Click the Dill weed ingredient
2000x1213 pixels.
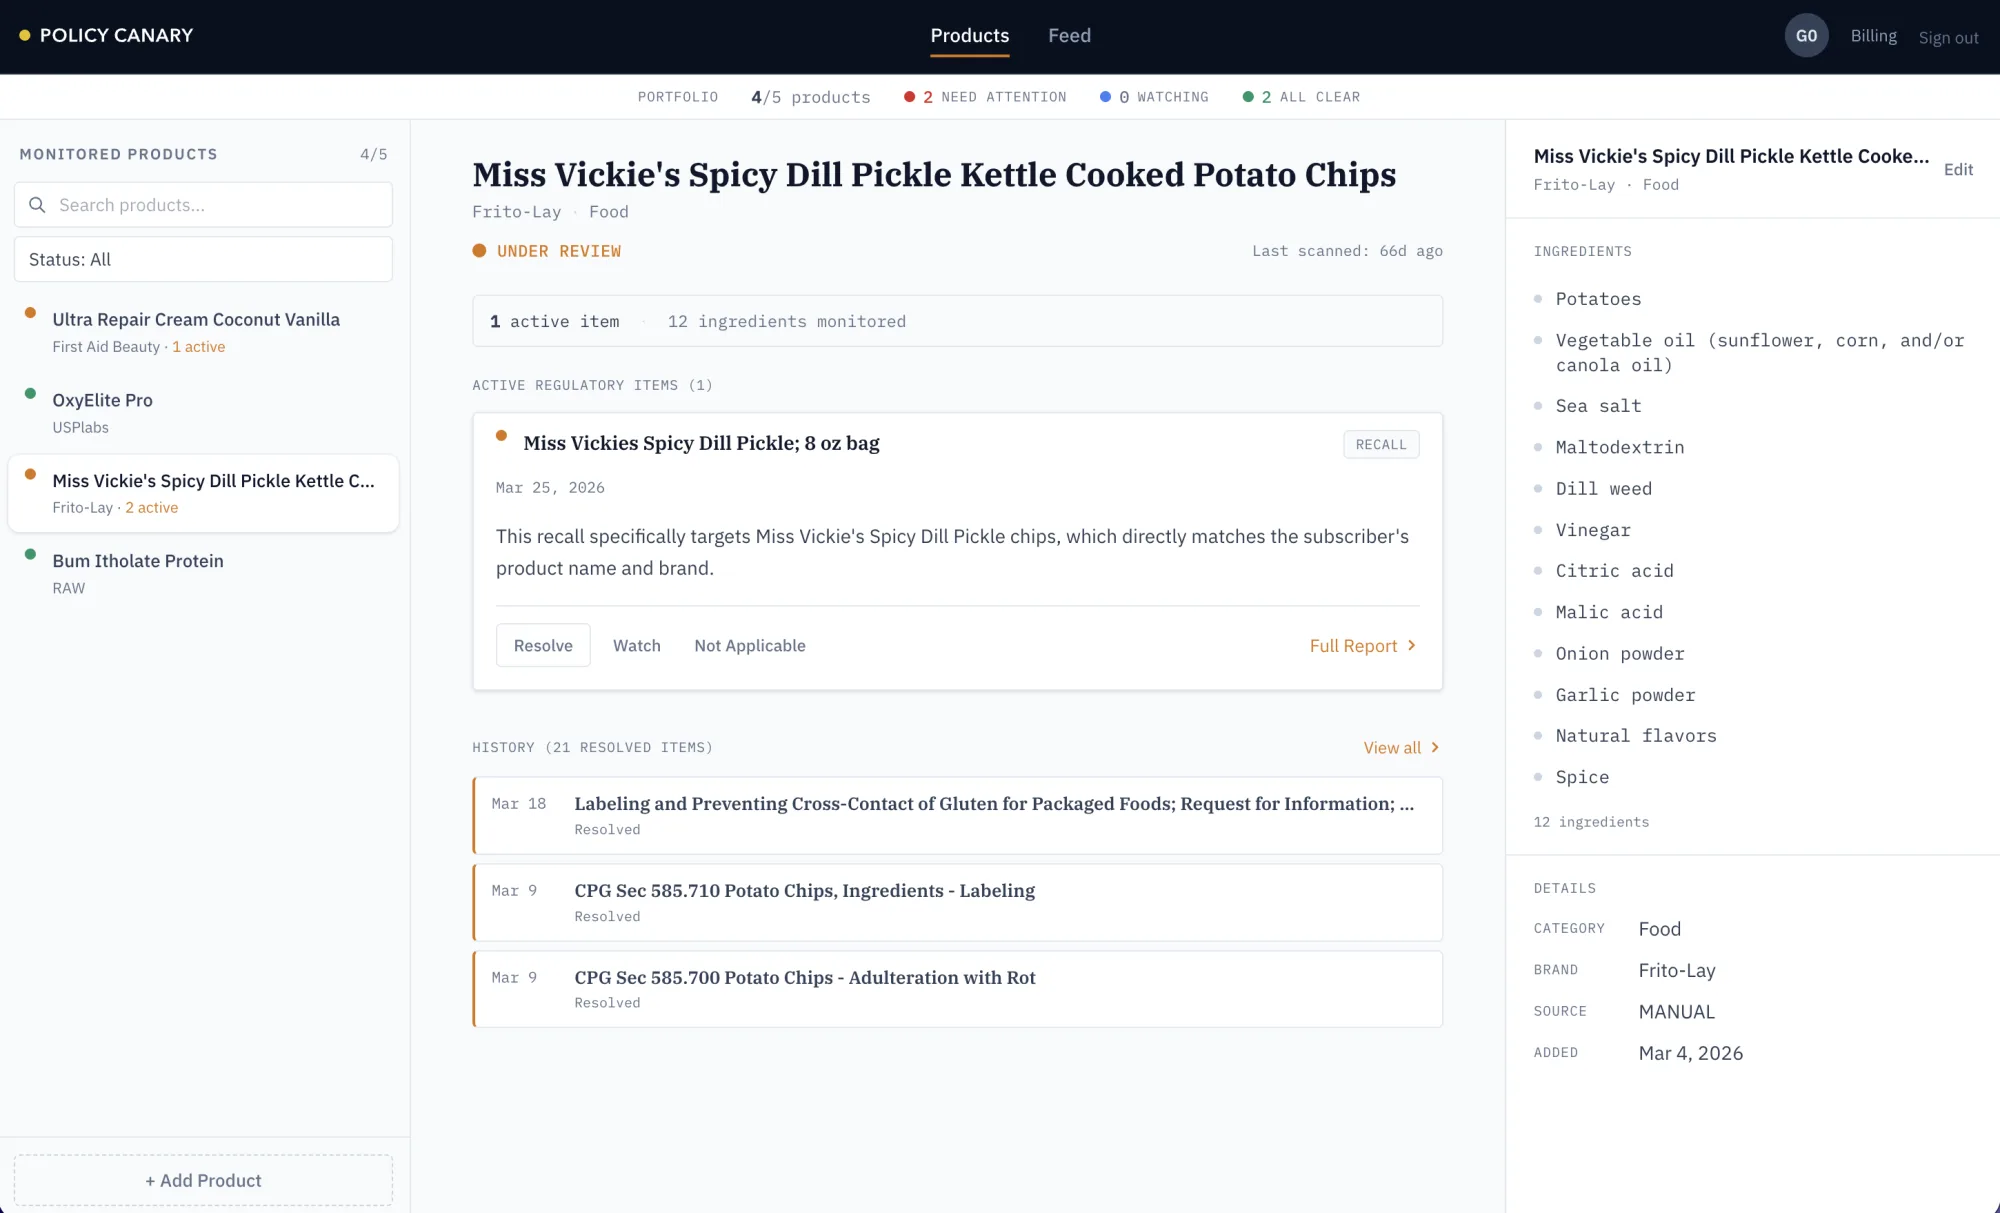coord(1603,489)
